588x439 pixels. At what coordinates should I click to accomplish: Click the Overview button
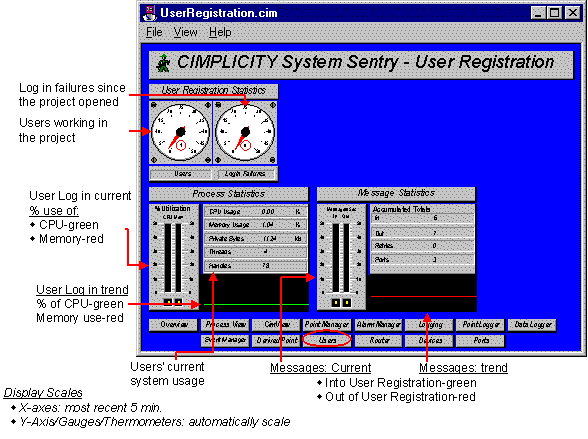point(174,325)
